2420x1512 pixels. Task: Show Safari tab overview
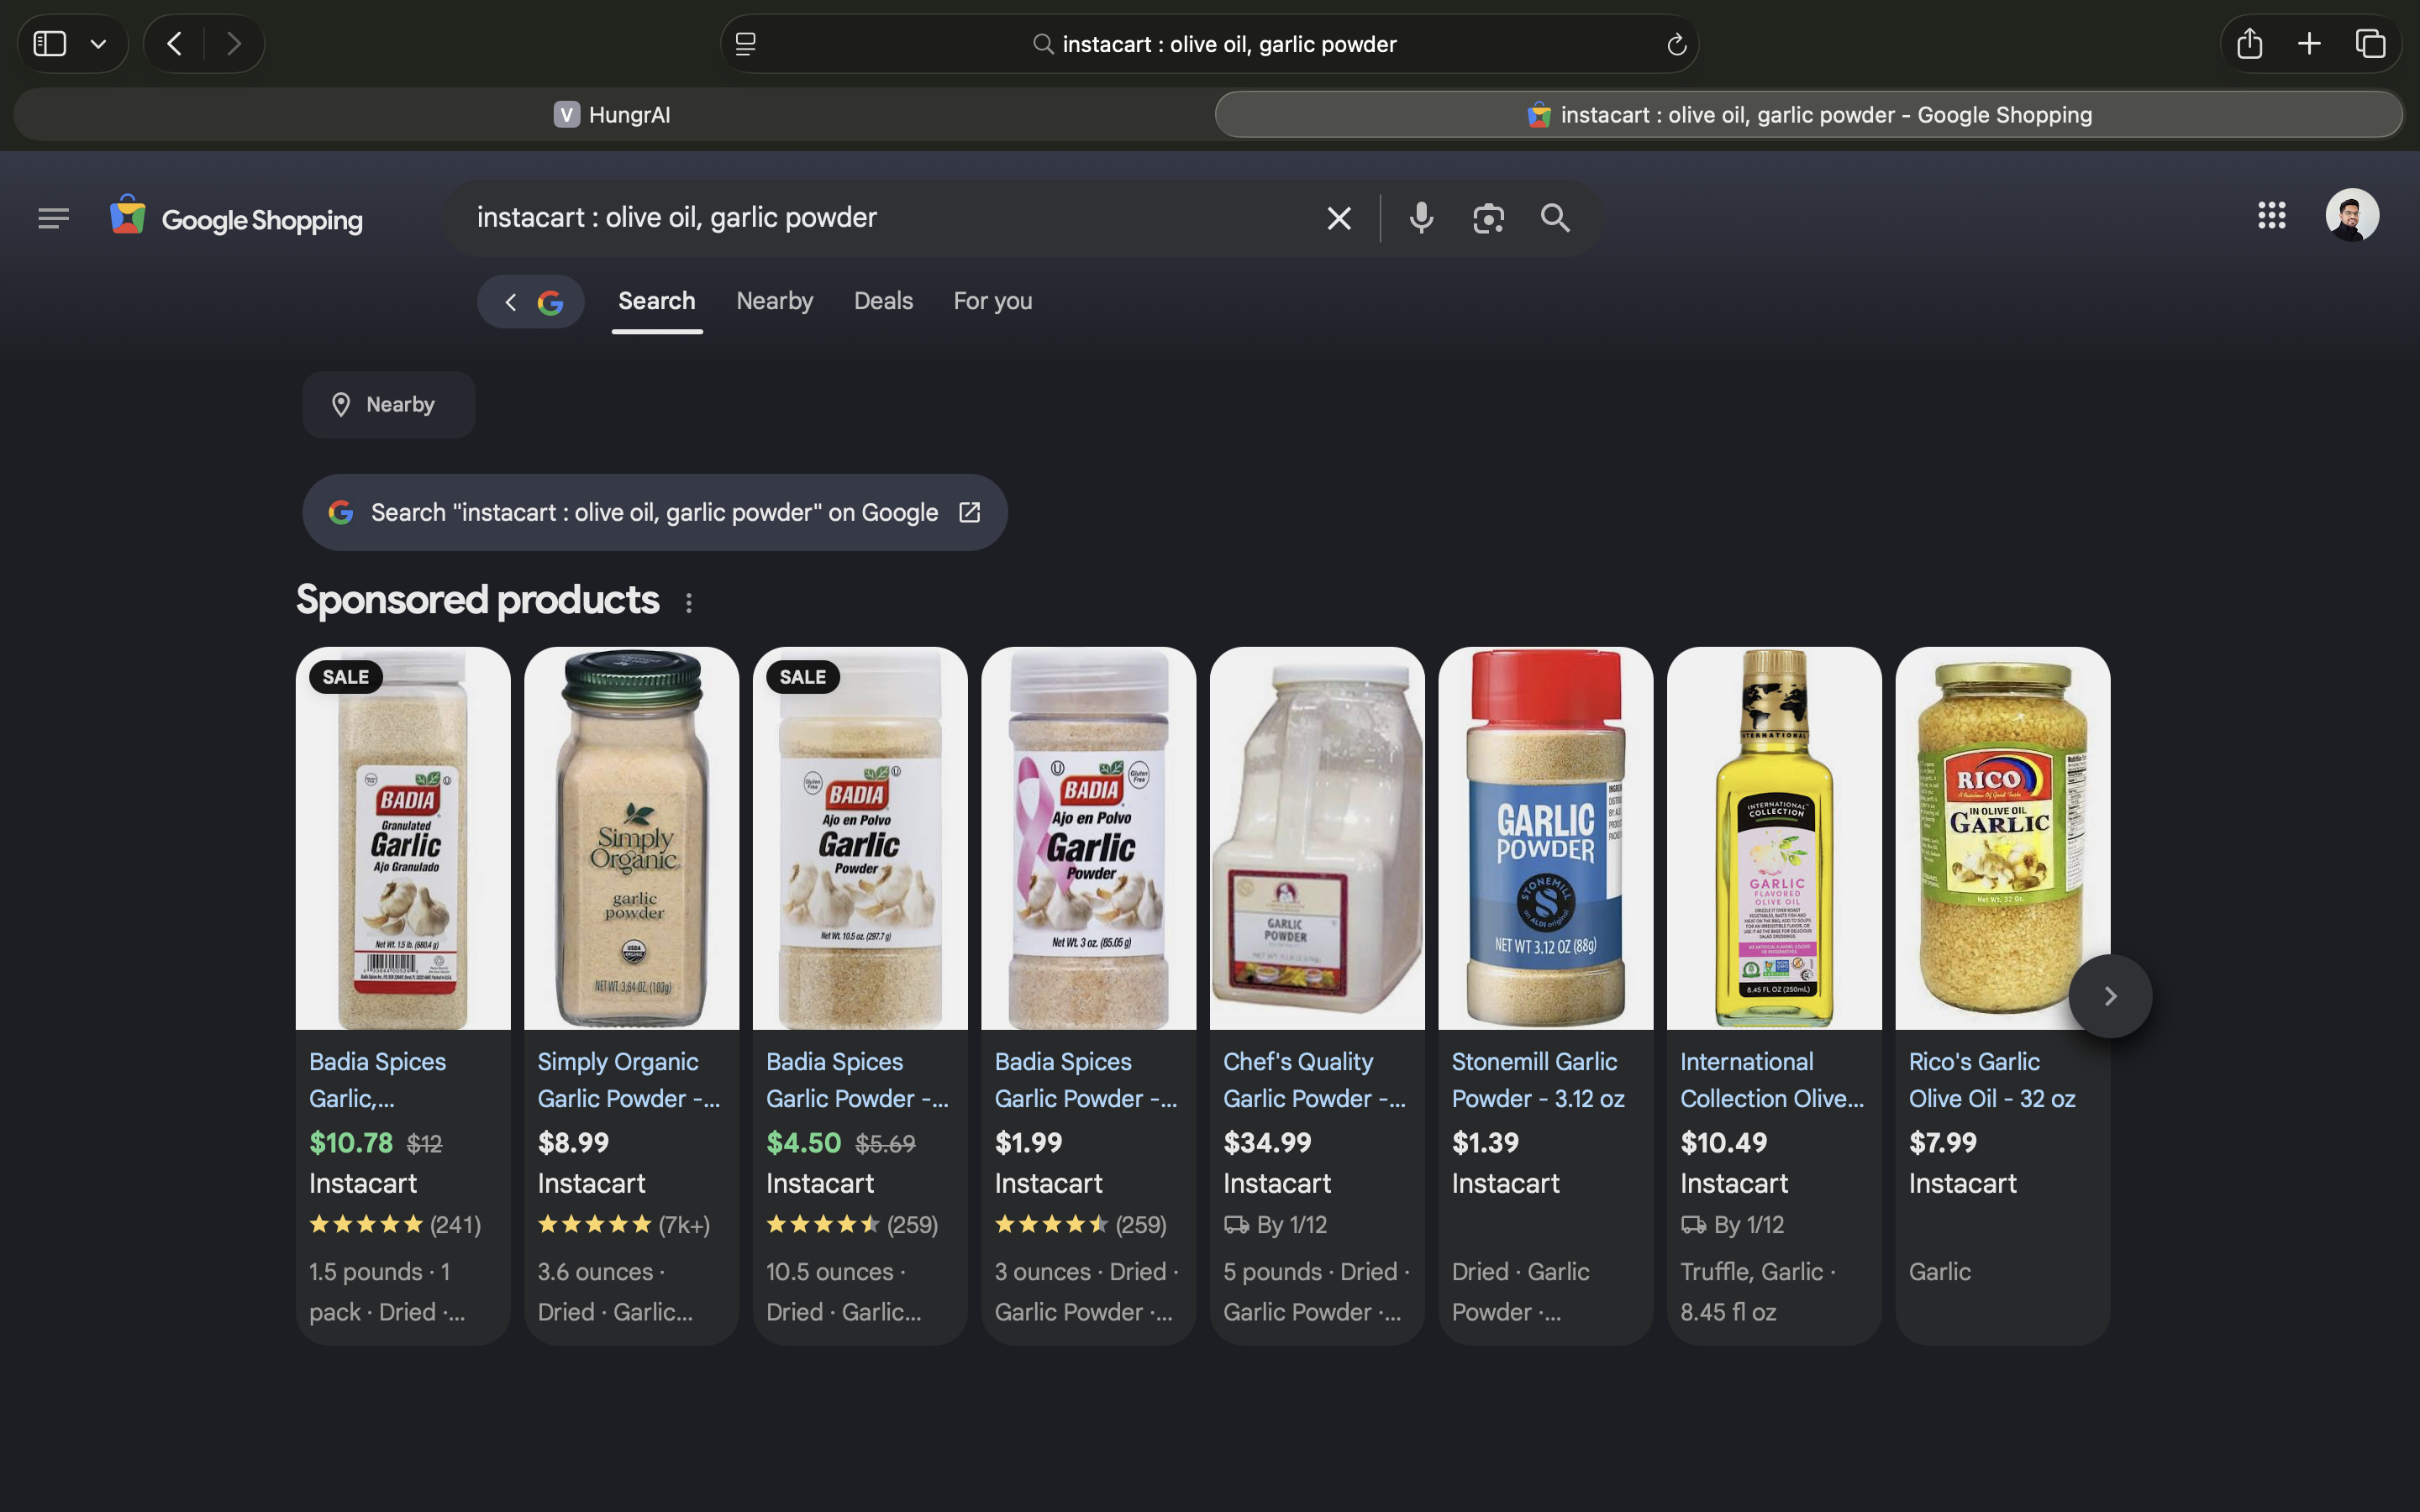(2370, 44)
